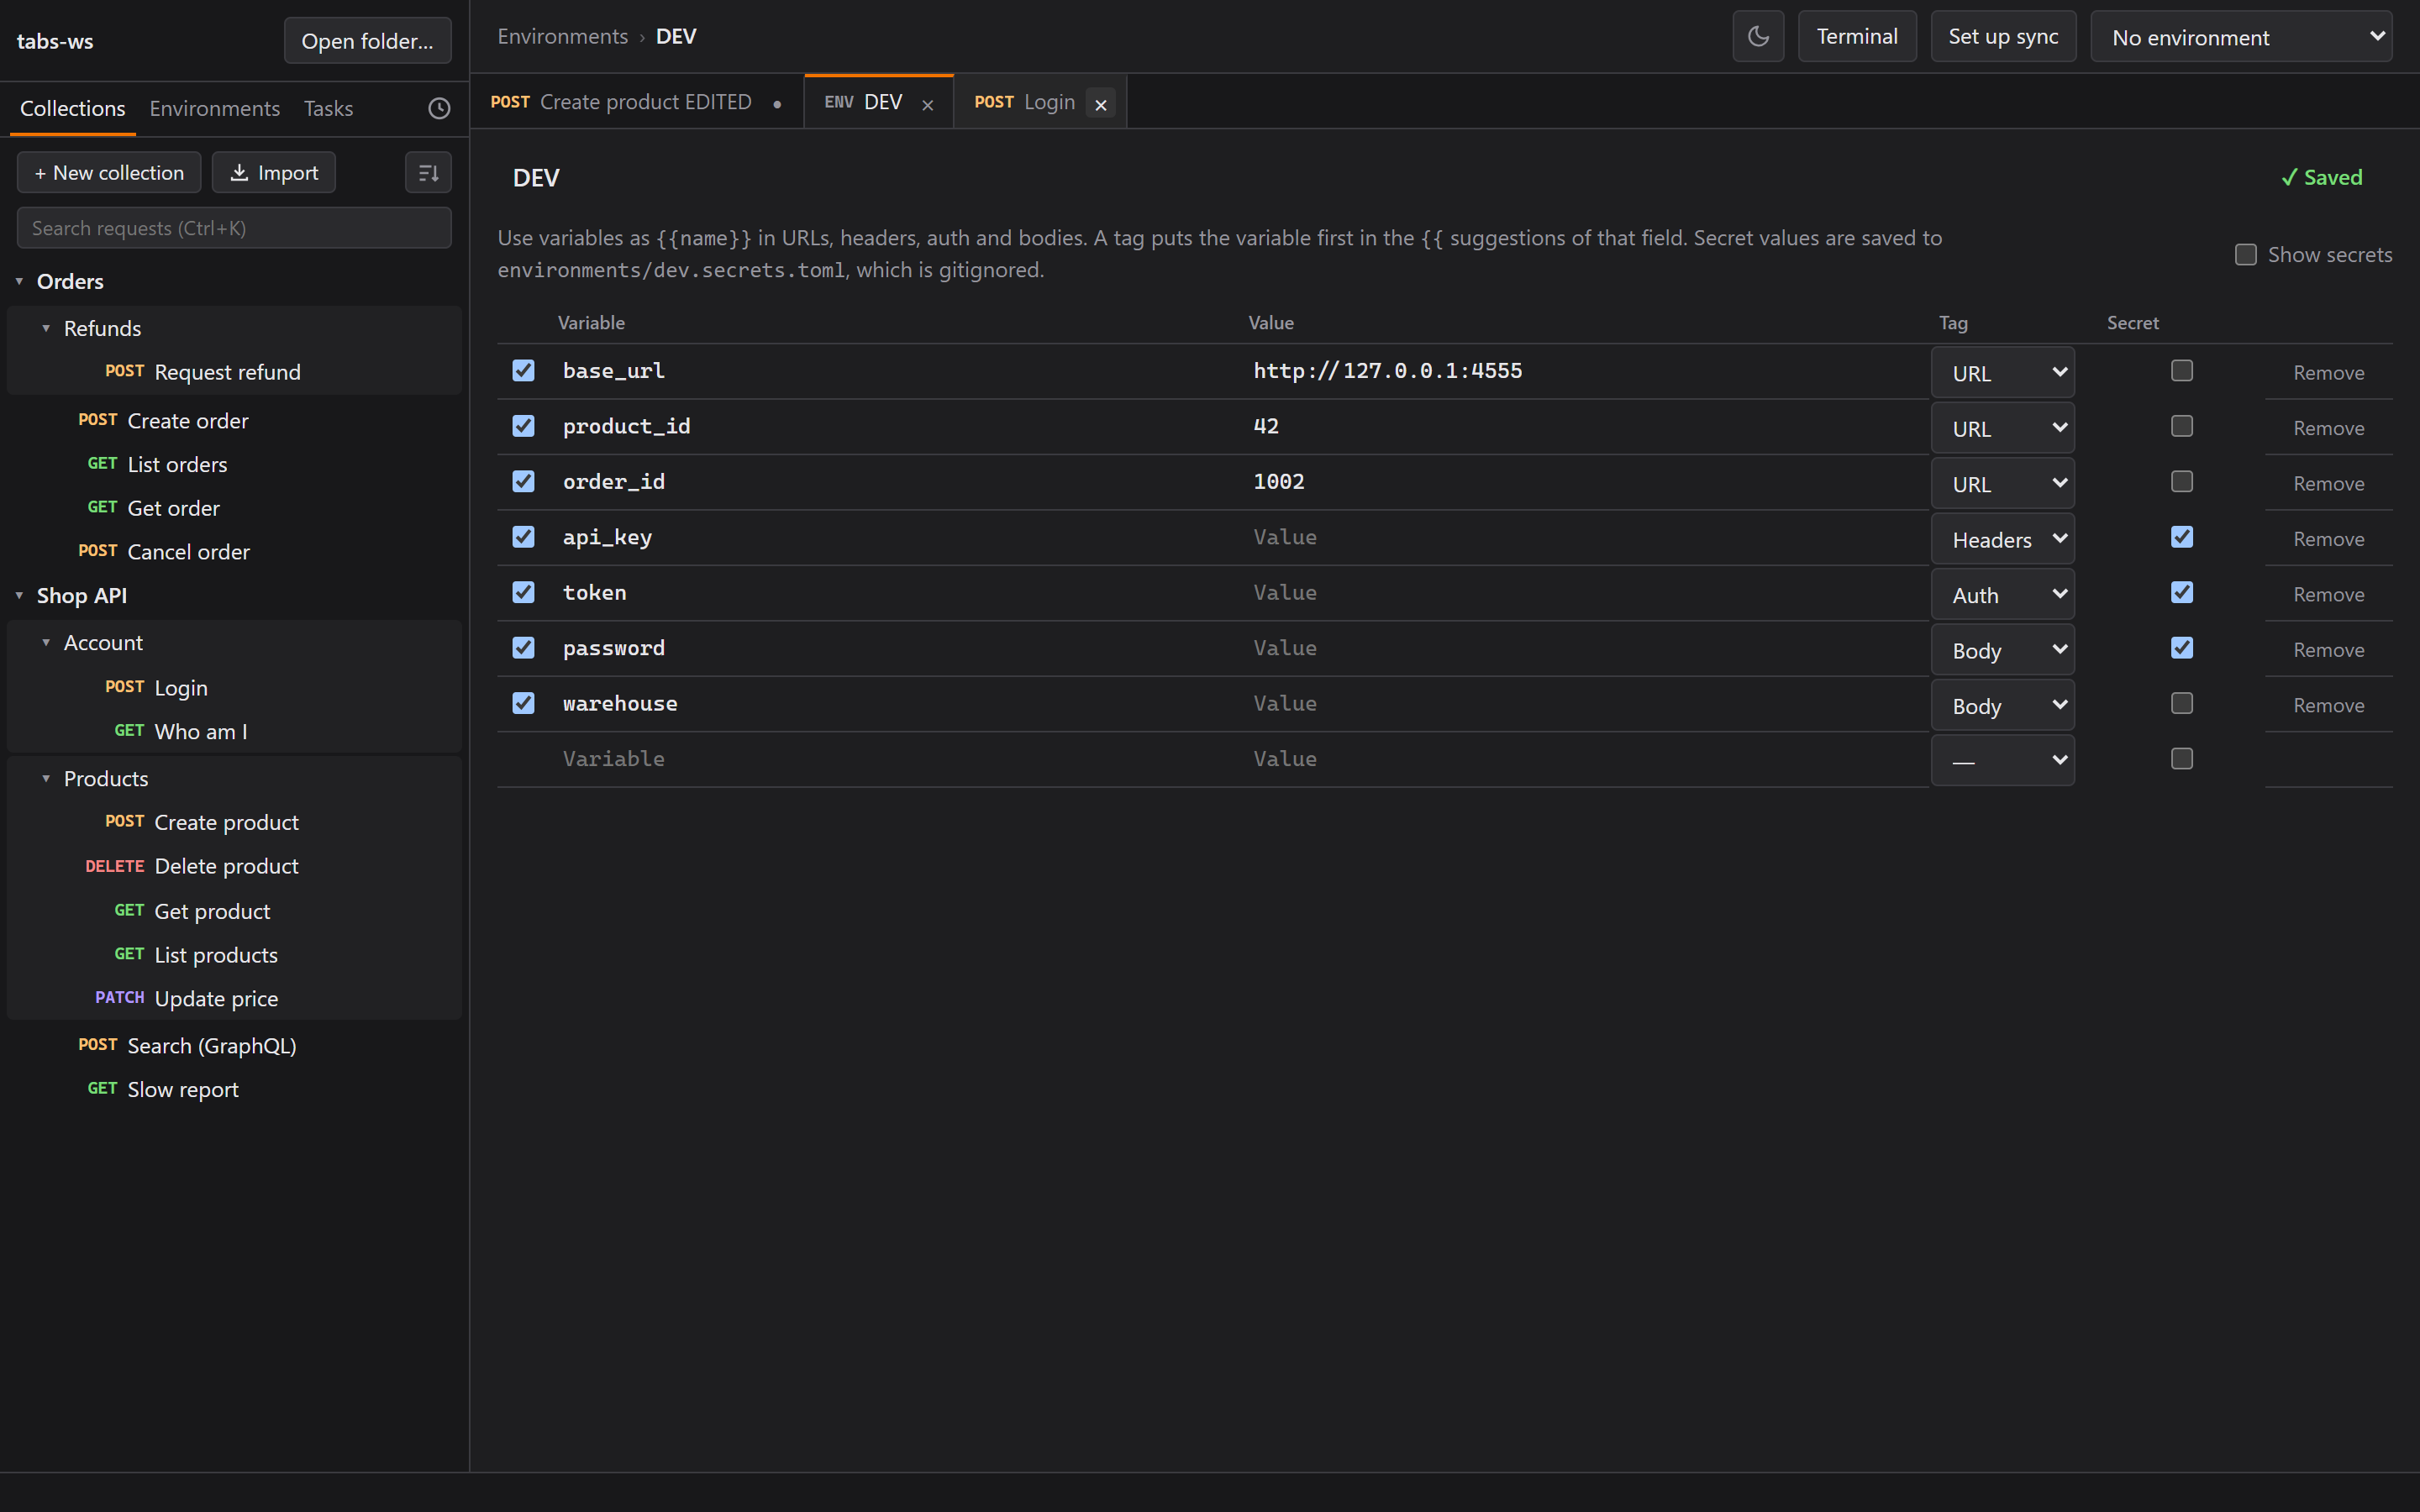2420x1512 pixels.
Task: Disable the product_id variable checkbox
Action: [x=523, y=426]
